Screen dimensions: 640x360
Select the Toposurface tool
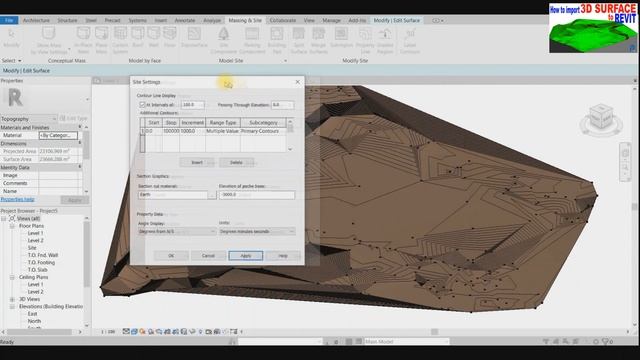[x=194, y=33]
